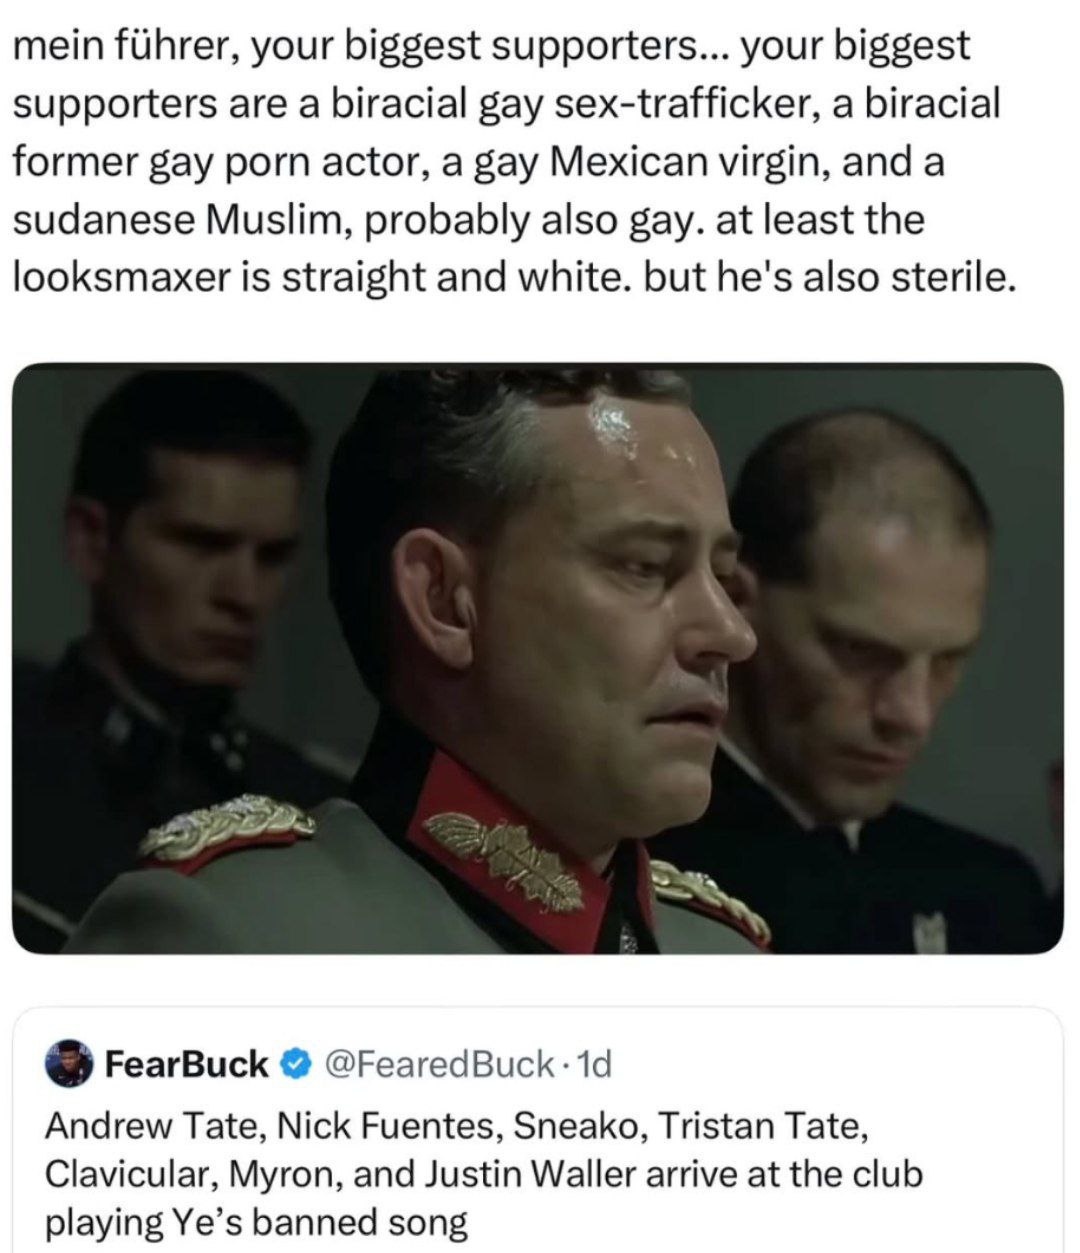The height and width of the screenshot is (1253, 1080).
Task: Open FearBuck's round profile avatar
Action: [x=69, y=1065]
